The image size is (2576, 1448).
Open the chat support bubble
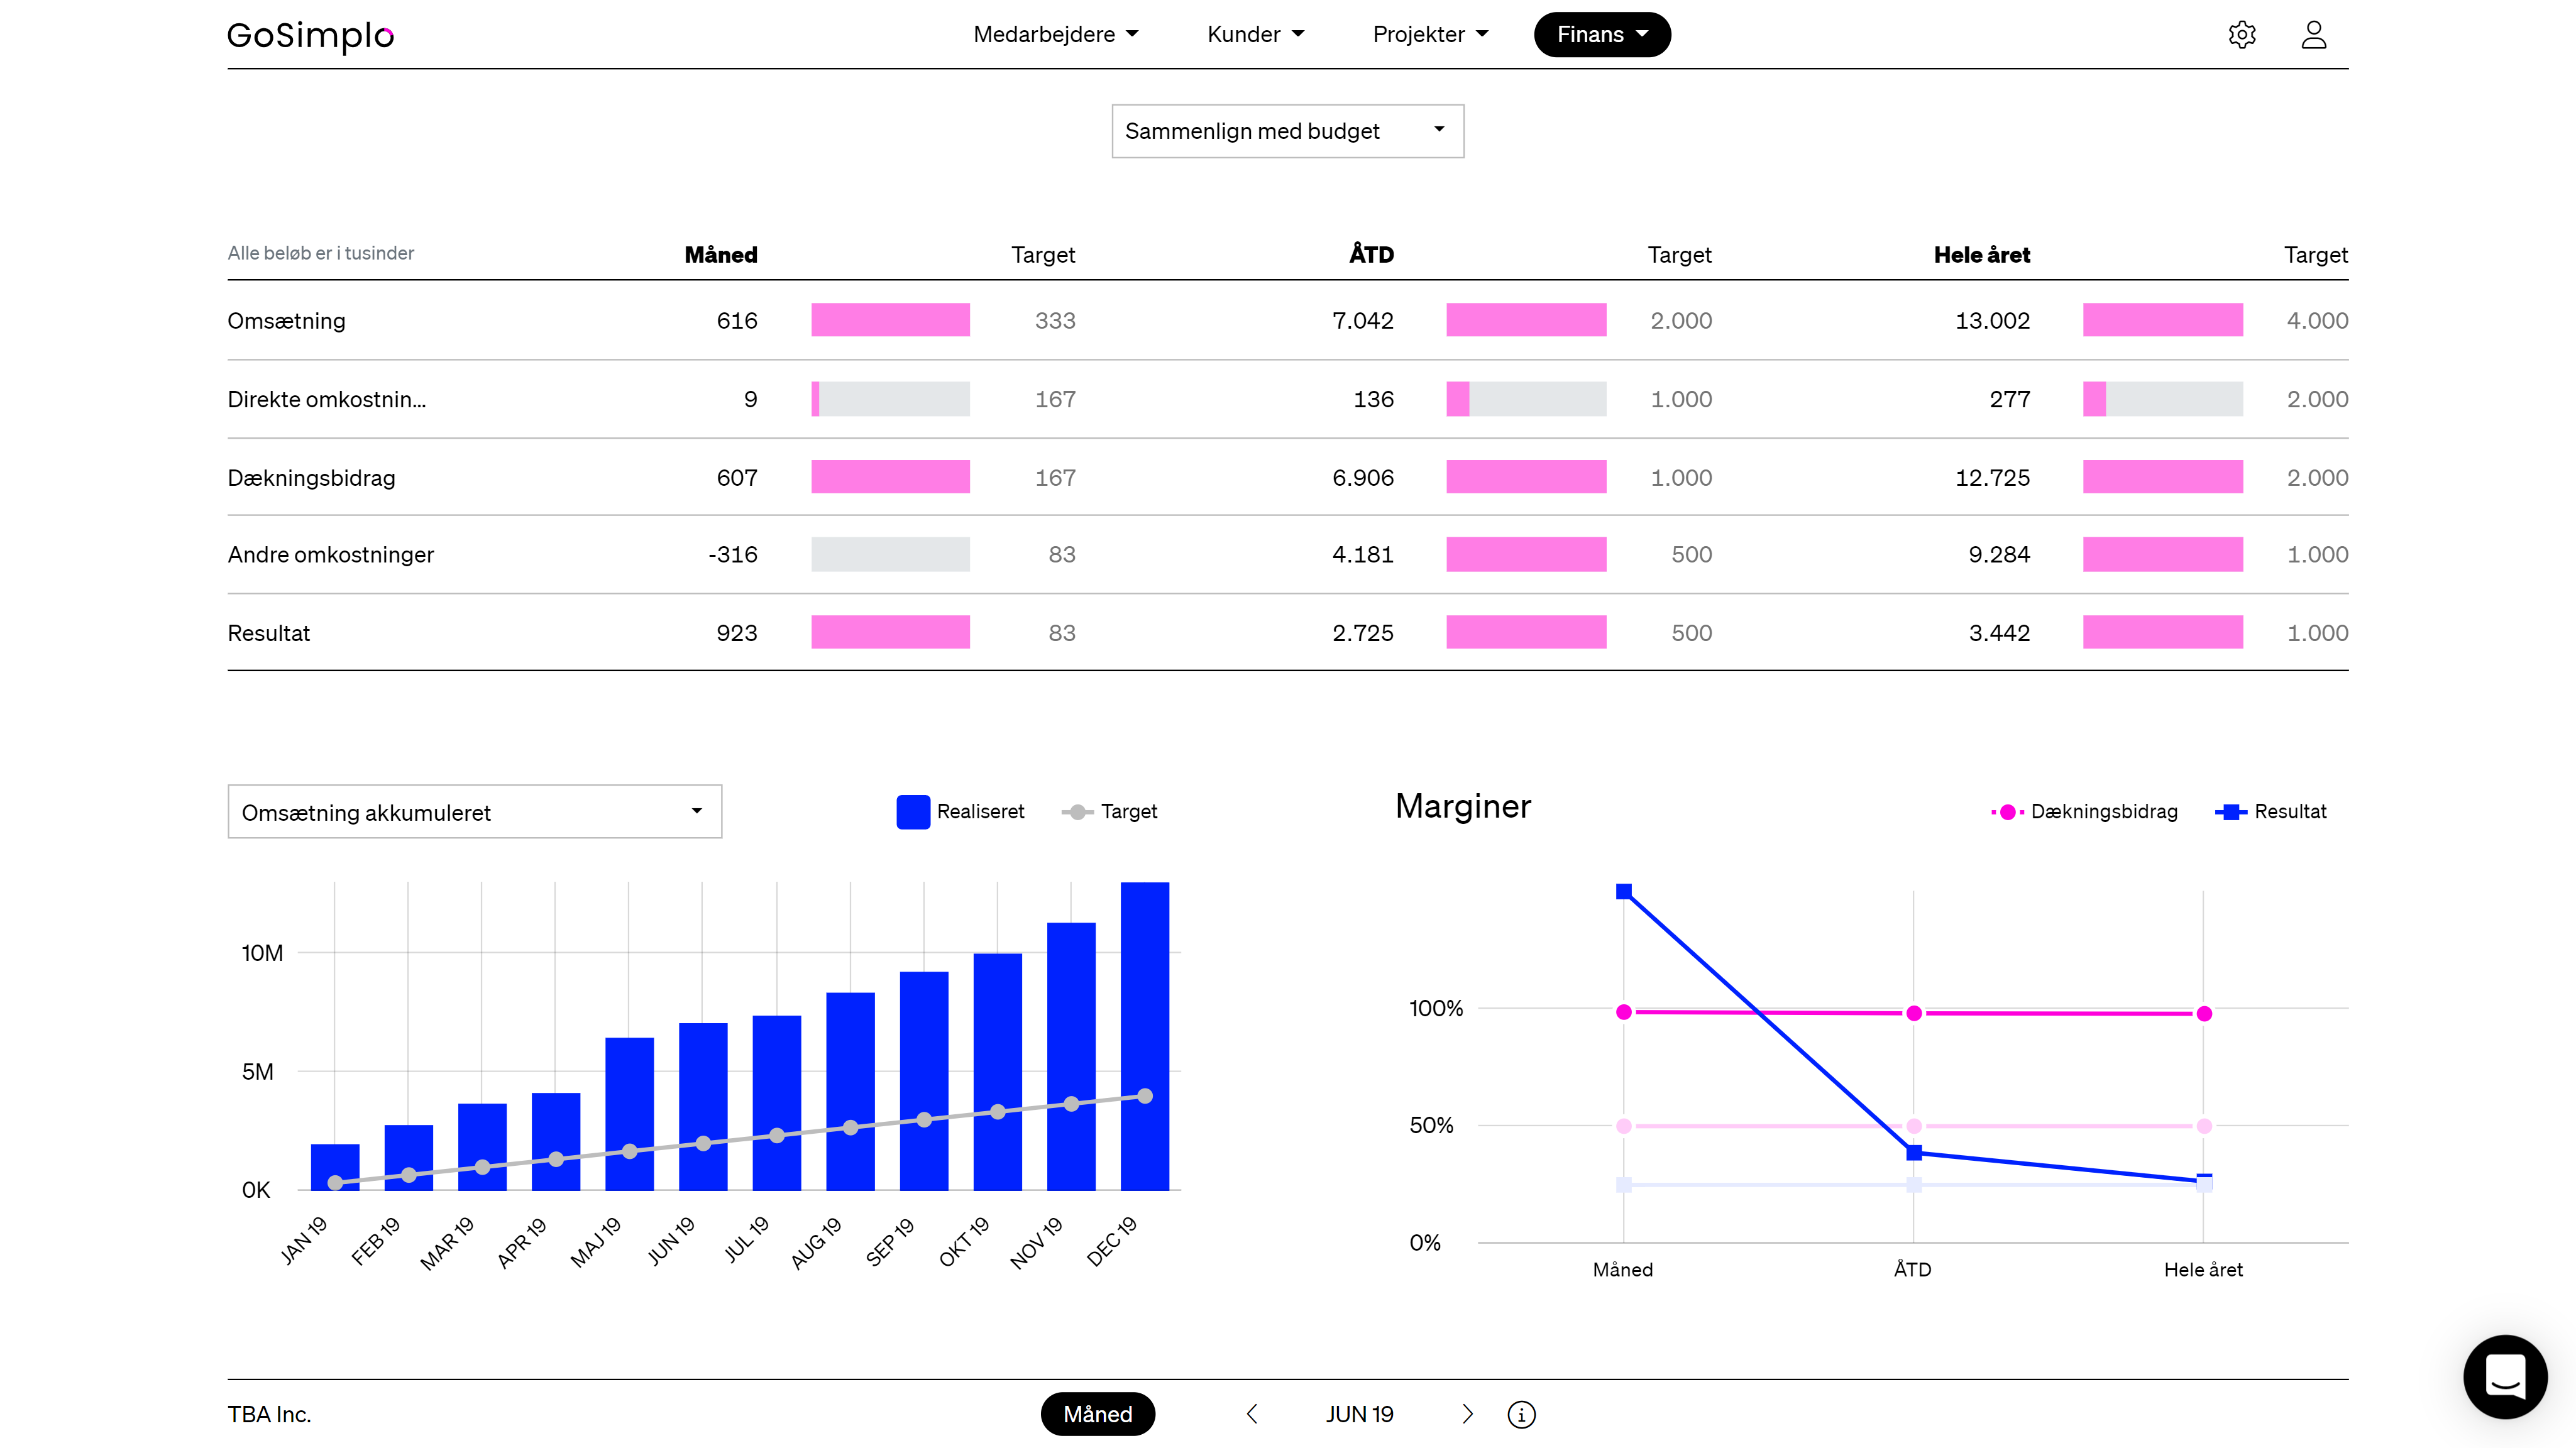2506,1377
